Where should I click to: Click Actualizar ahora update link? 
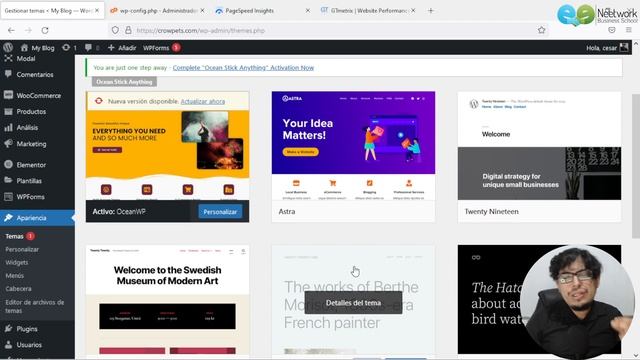coord(203,101)
